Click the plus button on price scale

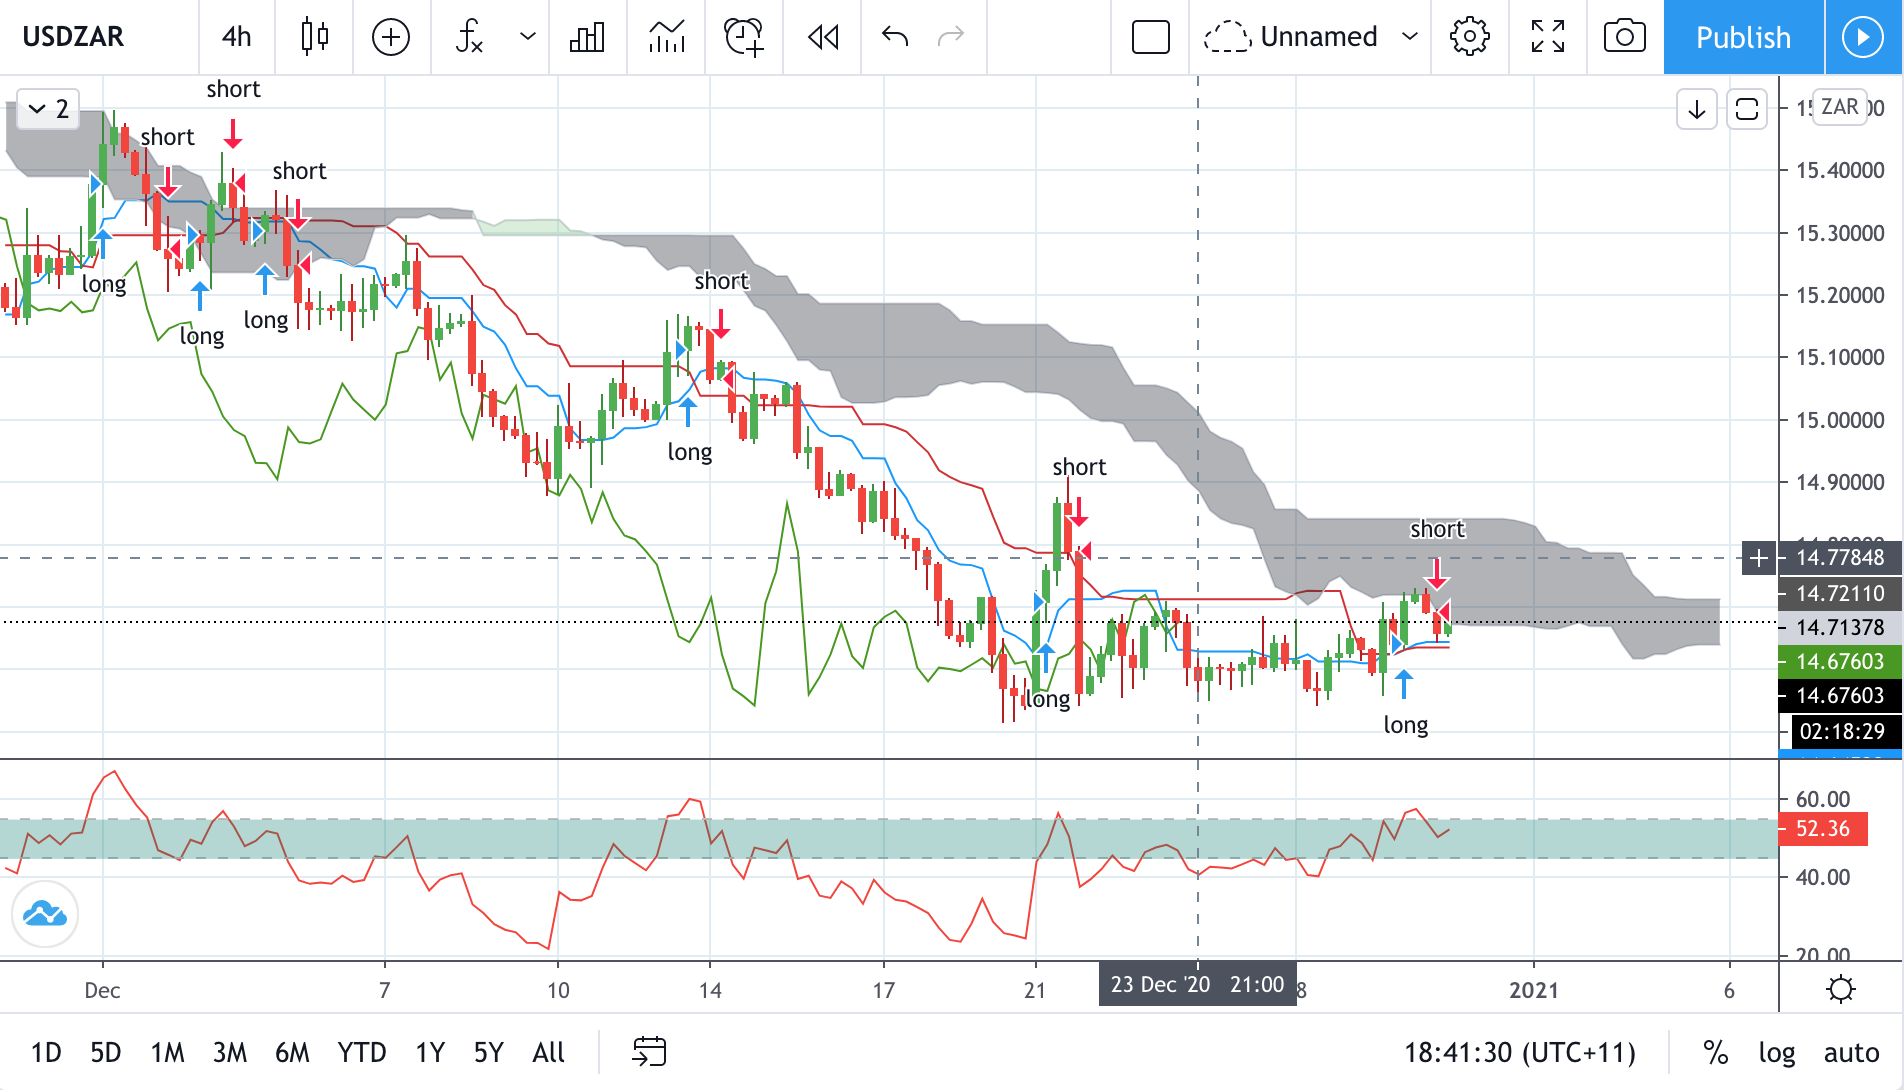(1759, 558)
